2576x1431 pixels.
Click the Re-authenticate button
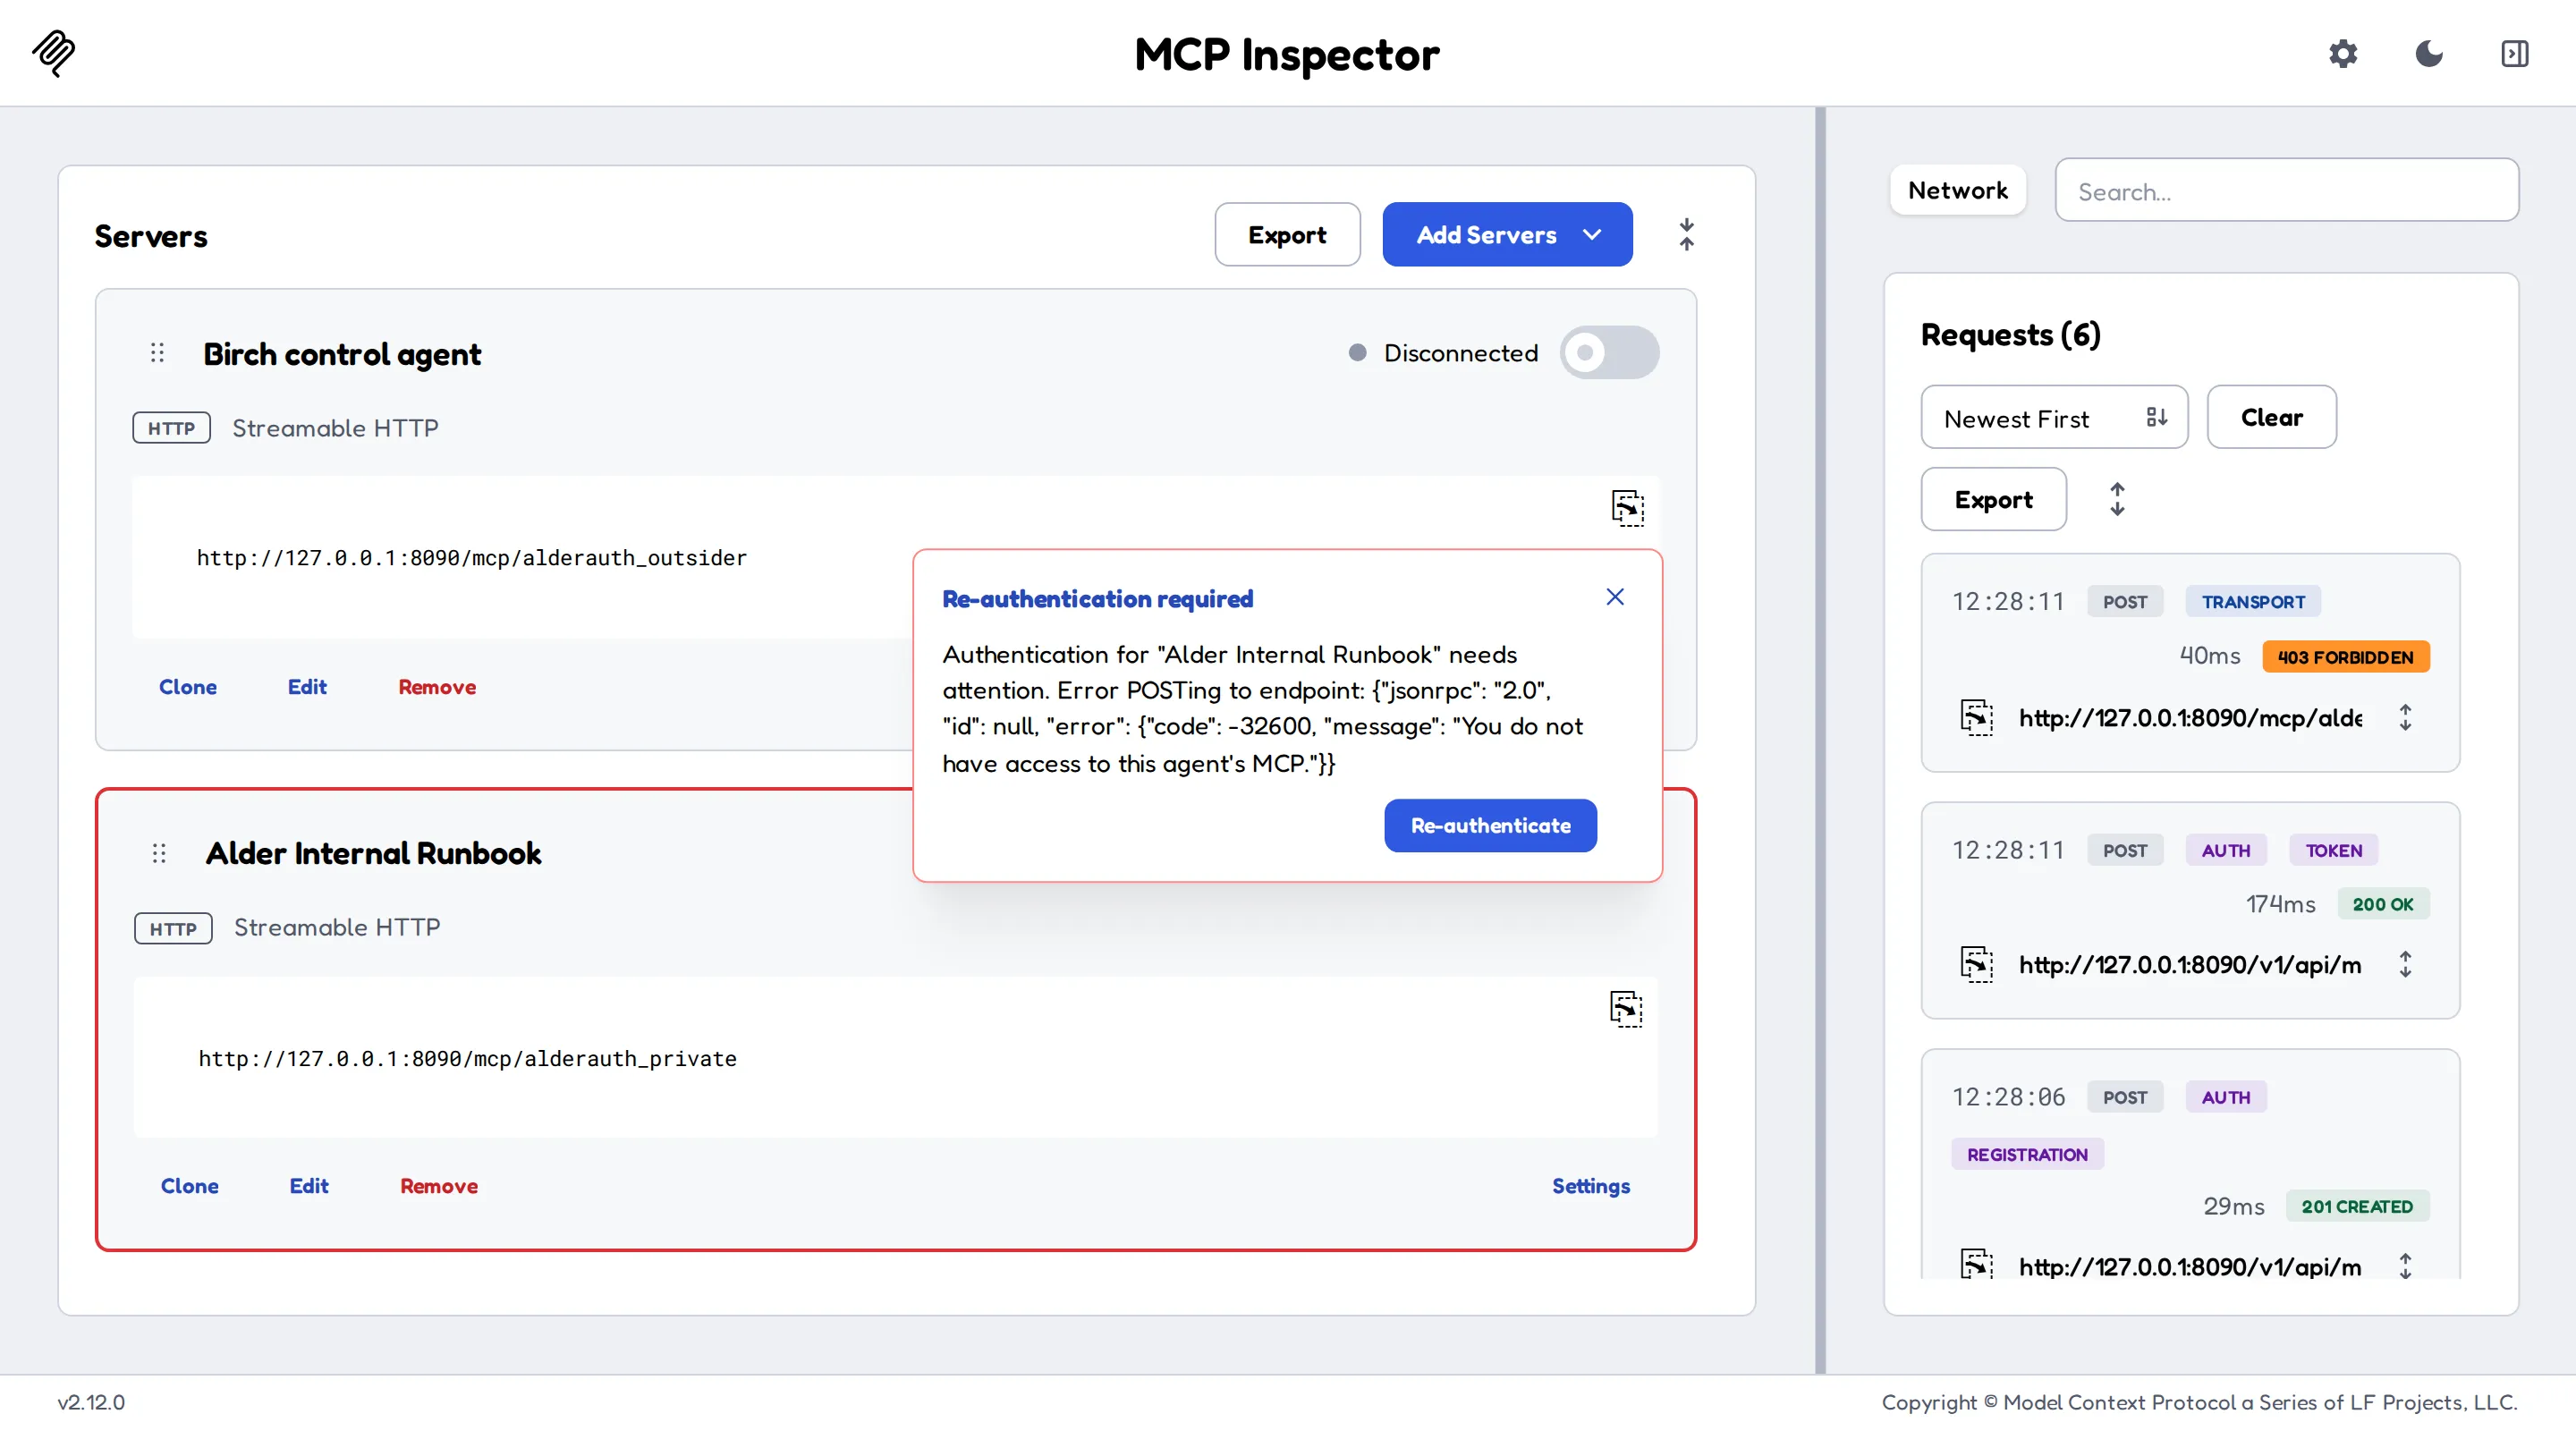(1490, 825)
